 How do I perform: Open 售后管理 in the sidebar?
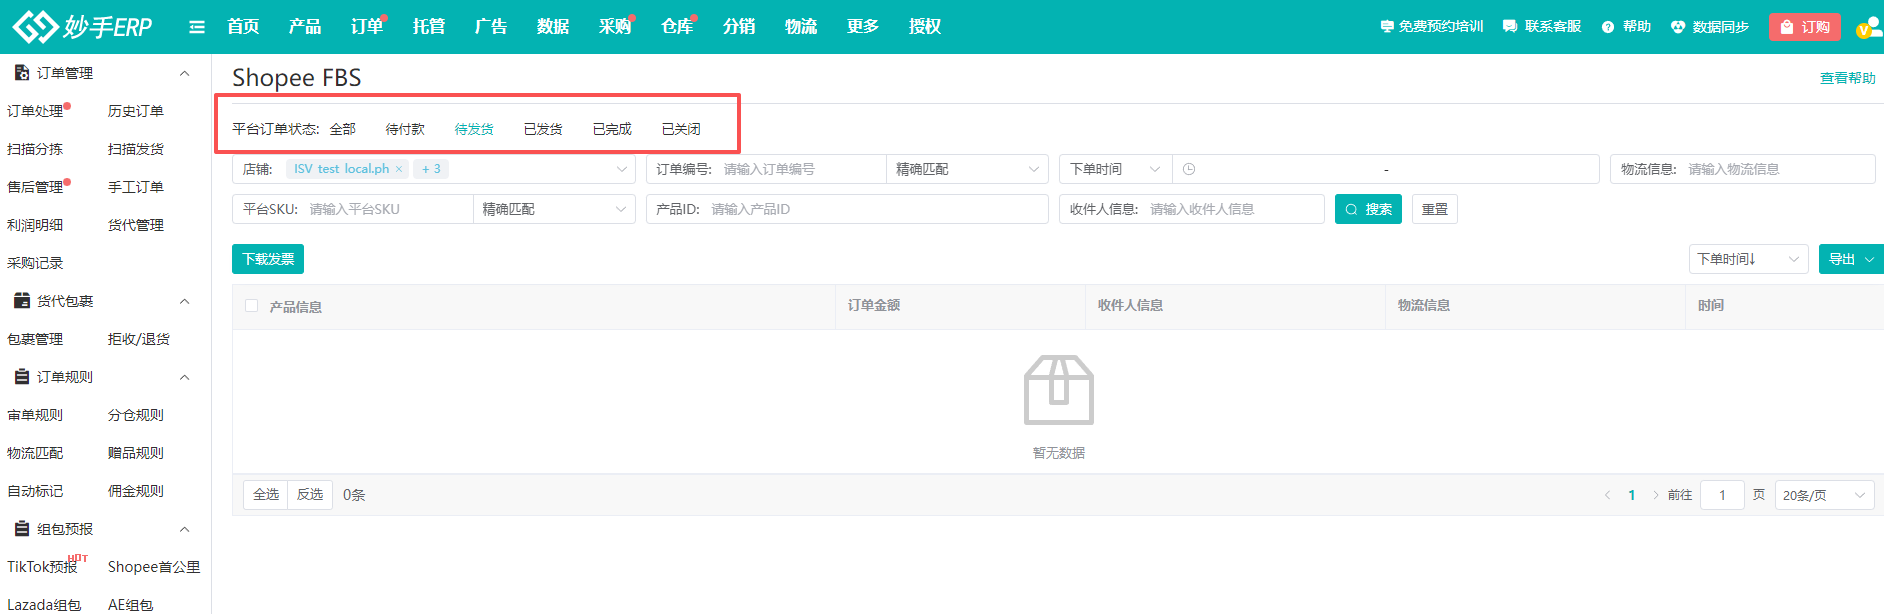pos(35,187)
